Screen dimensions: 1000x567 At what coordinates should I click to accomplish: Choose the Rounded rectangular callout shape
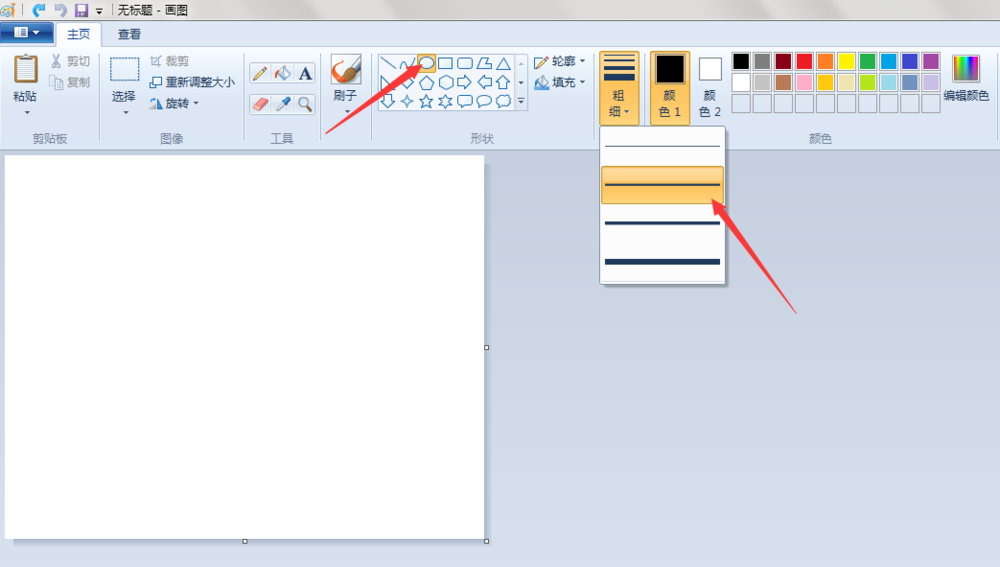[465, 101]
